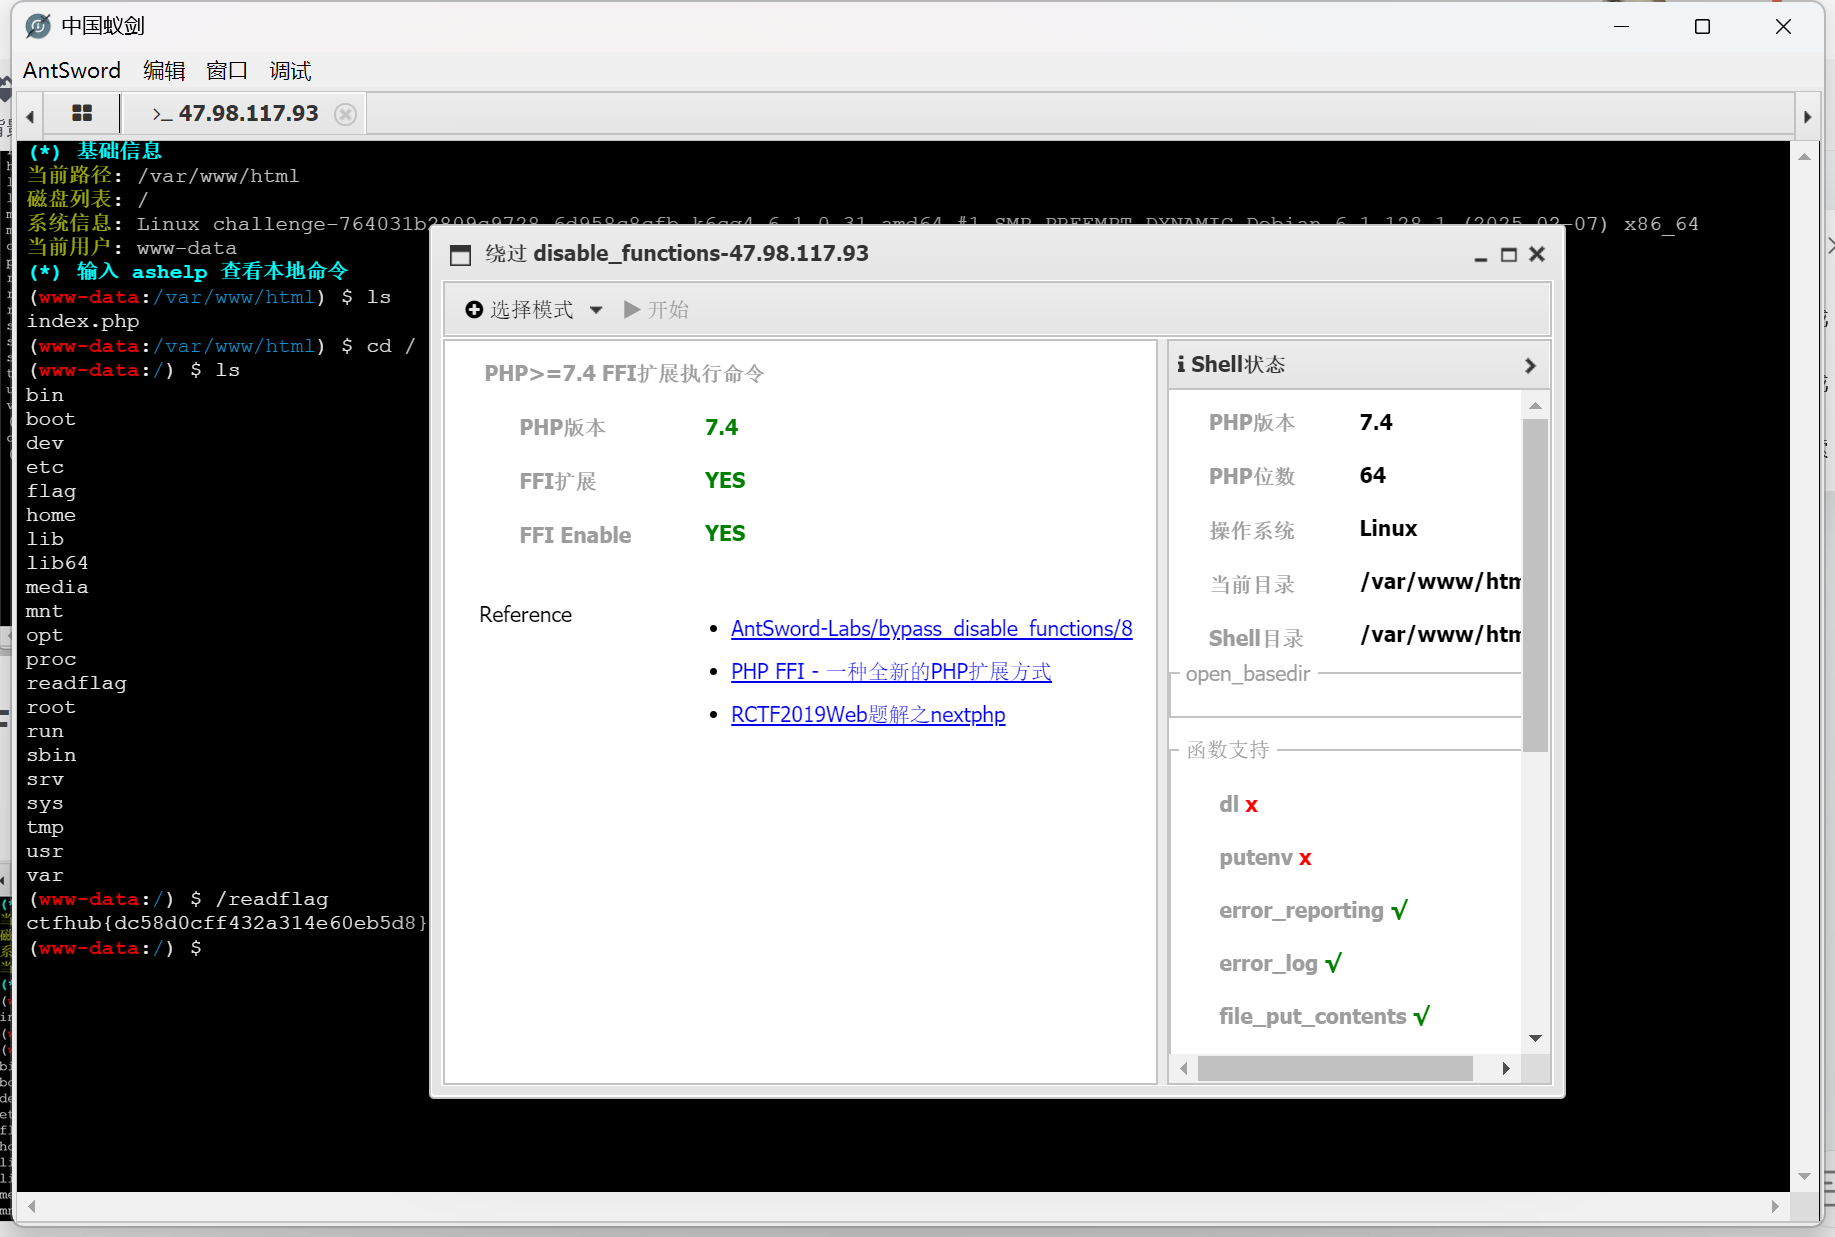1835x1237 pixels.
Task: Open the 编辑 menu
Action: (x=164, y=70)
